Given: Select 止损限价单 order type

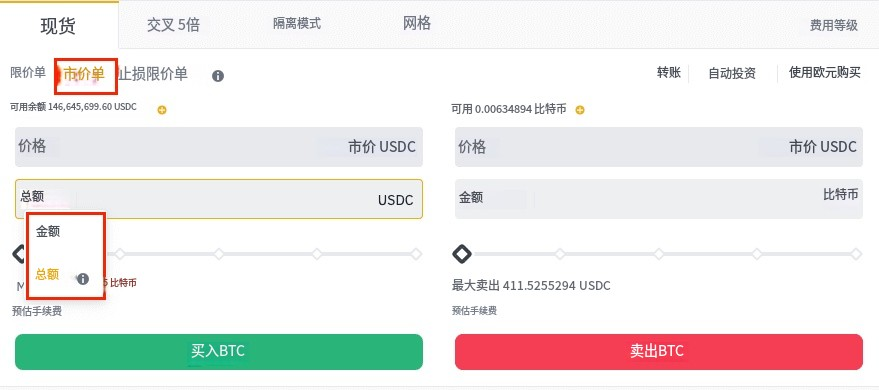Looking at the screenshot, I should click(x=153, y=73).
